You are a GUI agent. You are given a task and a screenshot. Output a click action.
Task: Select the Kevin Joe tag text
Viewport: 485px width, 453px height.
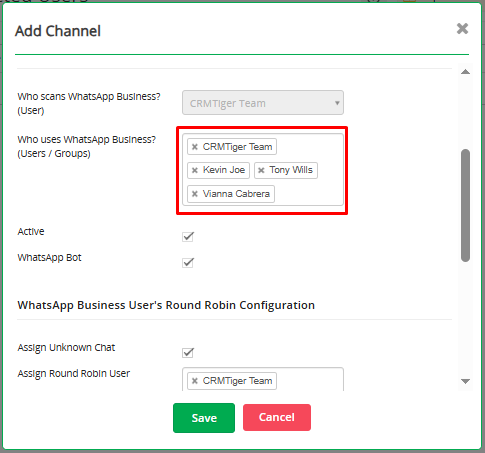pos(224,170)
